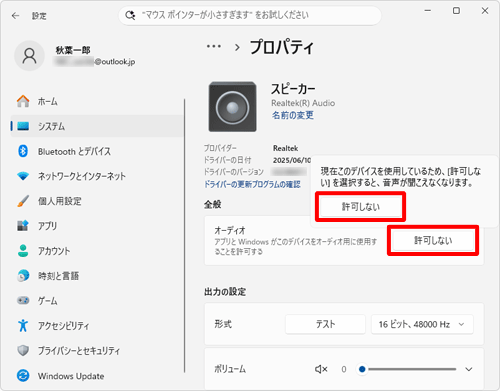This screenshot has width=500, height=391.
Task: Click the アクセシビリティ figure icon
Action: (23, 325)
